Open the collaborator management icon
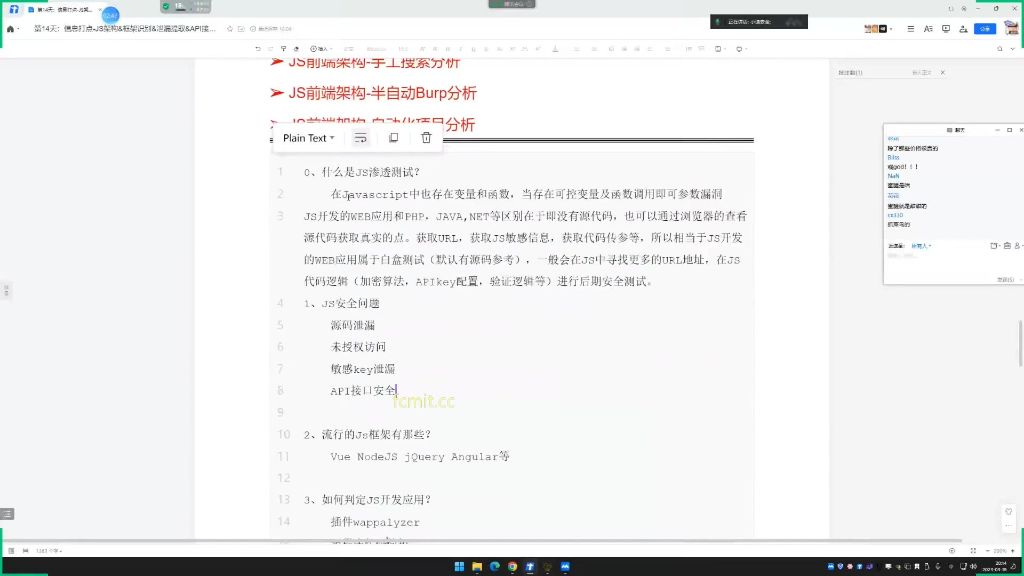This screenshot has width=1024, height=576. (x=963, y=29)
